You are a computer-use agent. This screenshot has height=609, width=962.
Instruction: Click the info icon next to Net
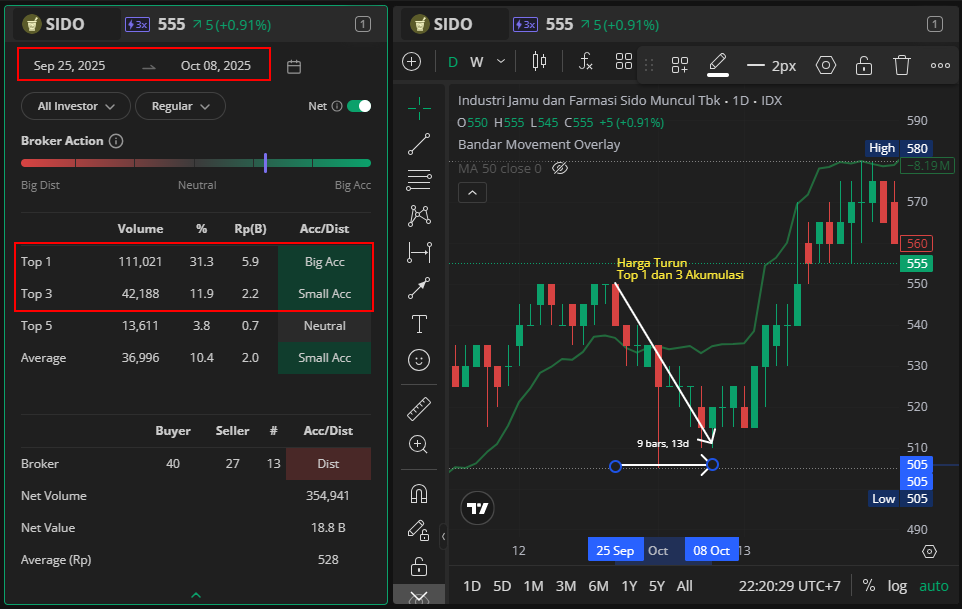pyautogui.click(x=337, y=106)
